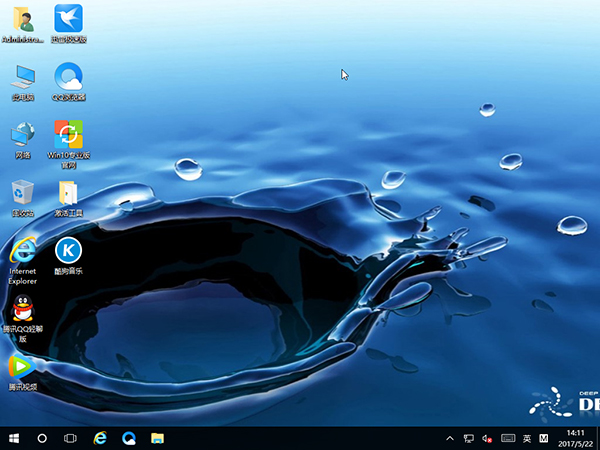Open Task View from the taskbar

click(x=71, y=438)
